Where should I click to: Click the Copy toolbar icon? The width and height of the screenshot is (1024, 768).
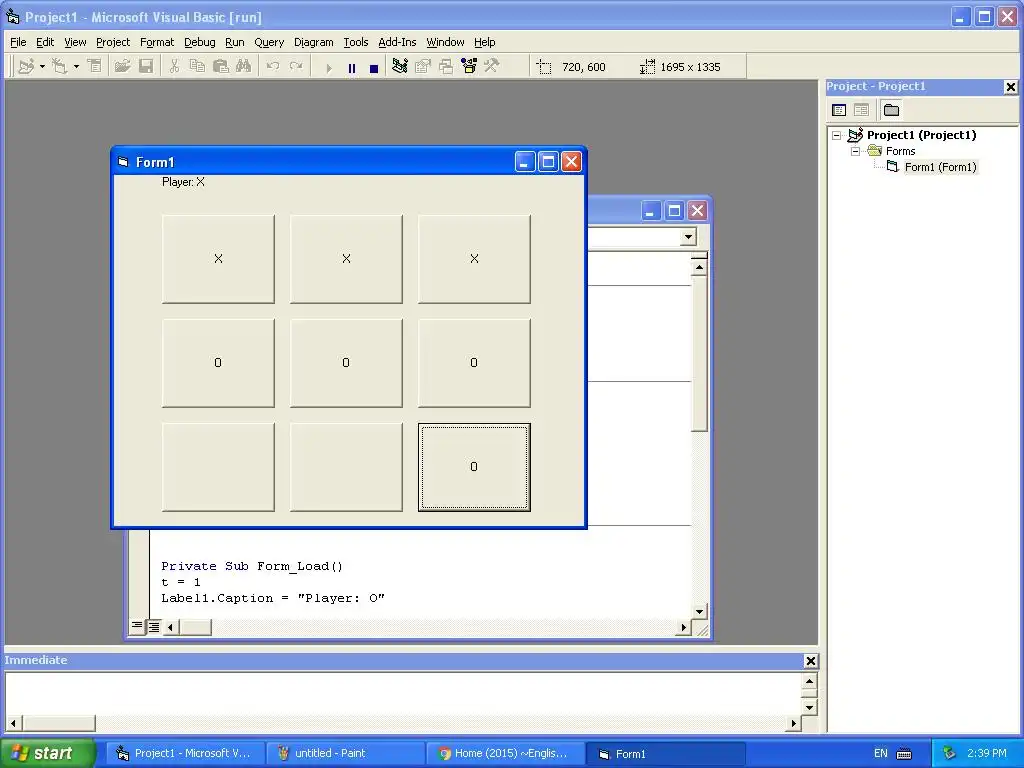pyautogui.click(x=197, y=67)
